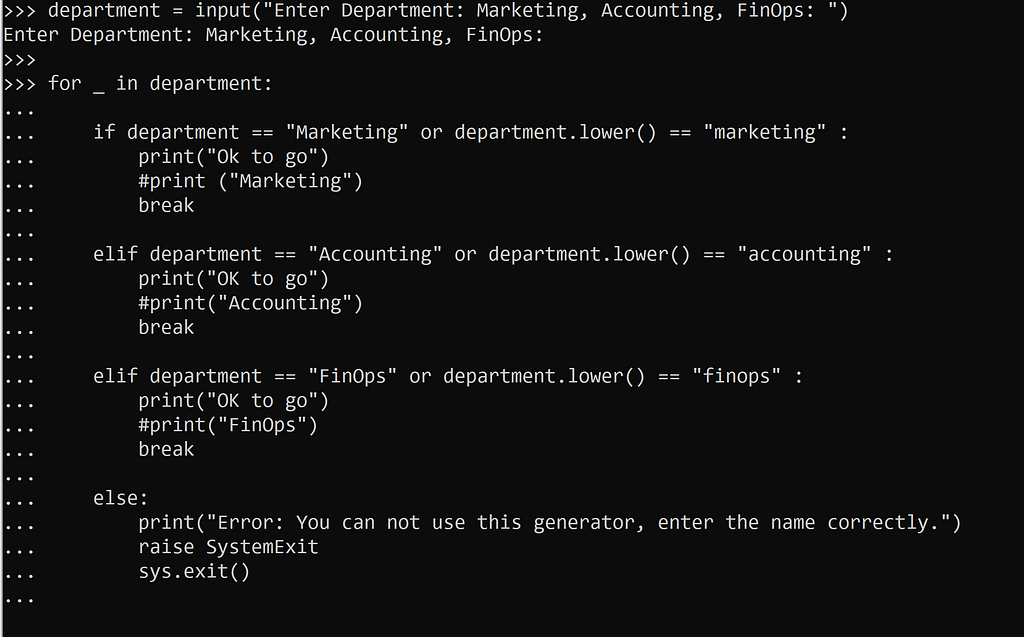Click the "Marketing" string in the if condition
Screen dimensions: 1024x637
[x=347, y=133]
